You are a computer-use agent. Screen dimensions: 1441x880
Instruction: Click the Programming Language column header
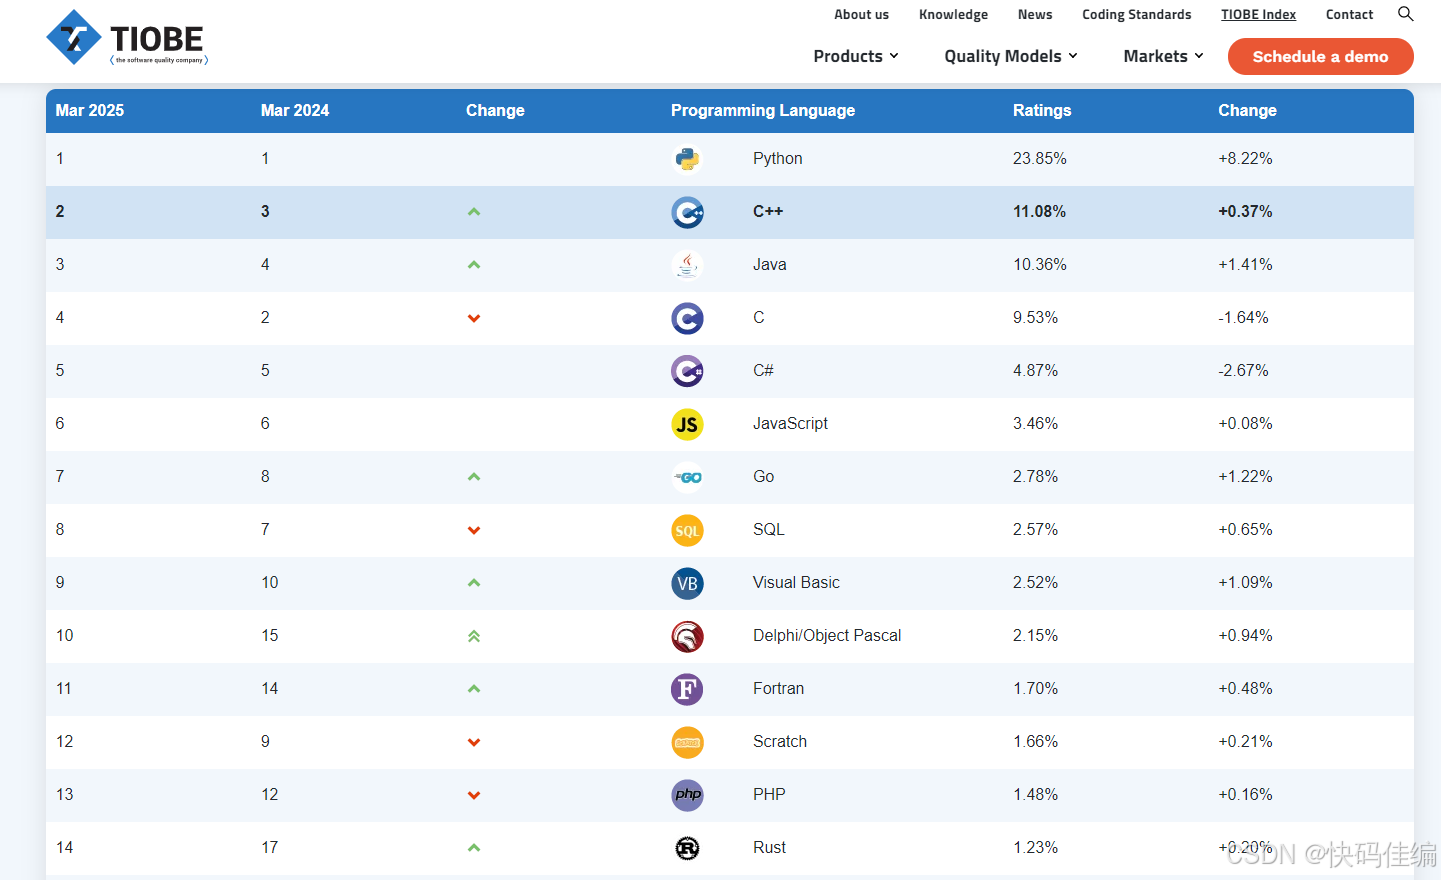(x=763, y=110)
